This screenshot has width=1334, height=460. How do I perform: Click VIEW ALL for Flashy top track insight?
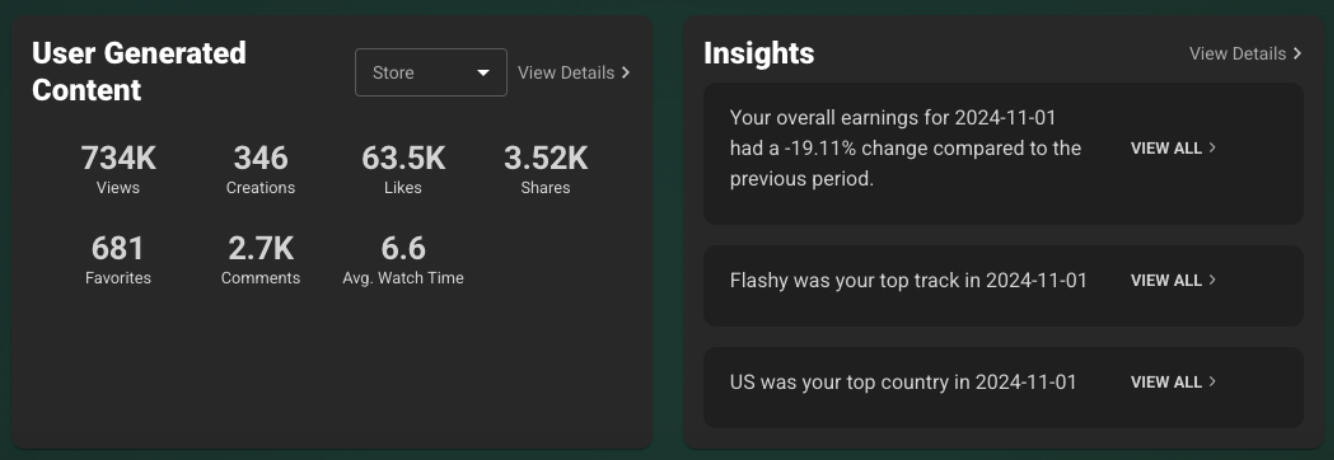pos(1166,281)
